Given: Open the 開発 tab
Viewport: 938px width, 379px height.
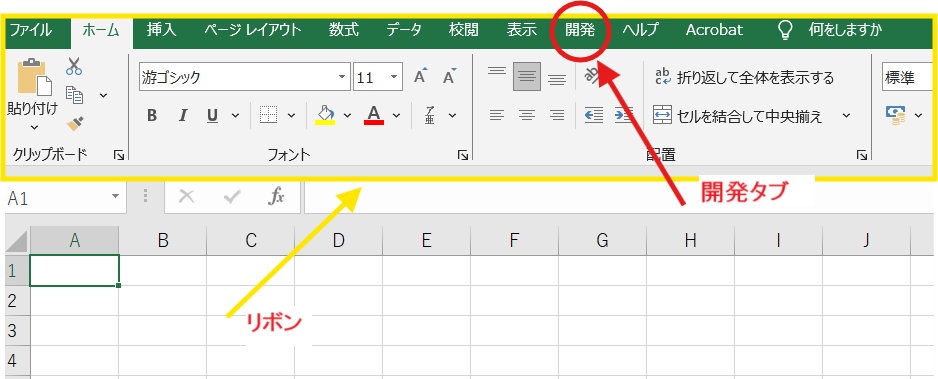Looking at the screenshot, I should tap(580, 30).
